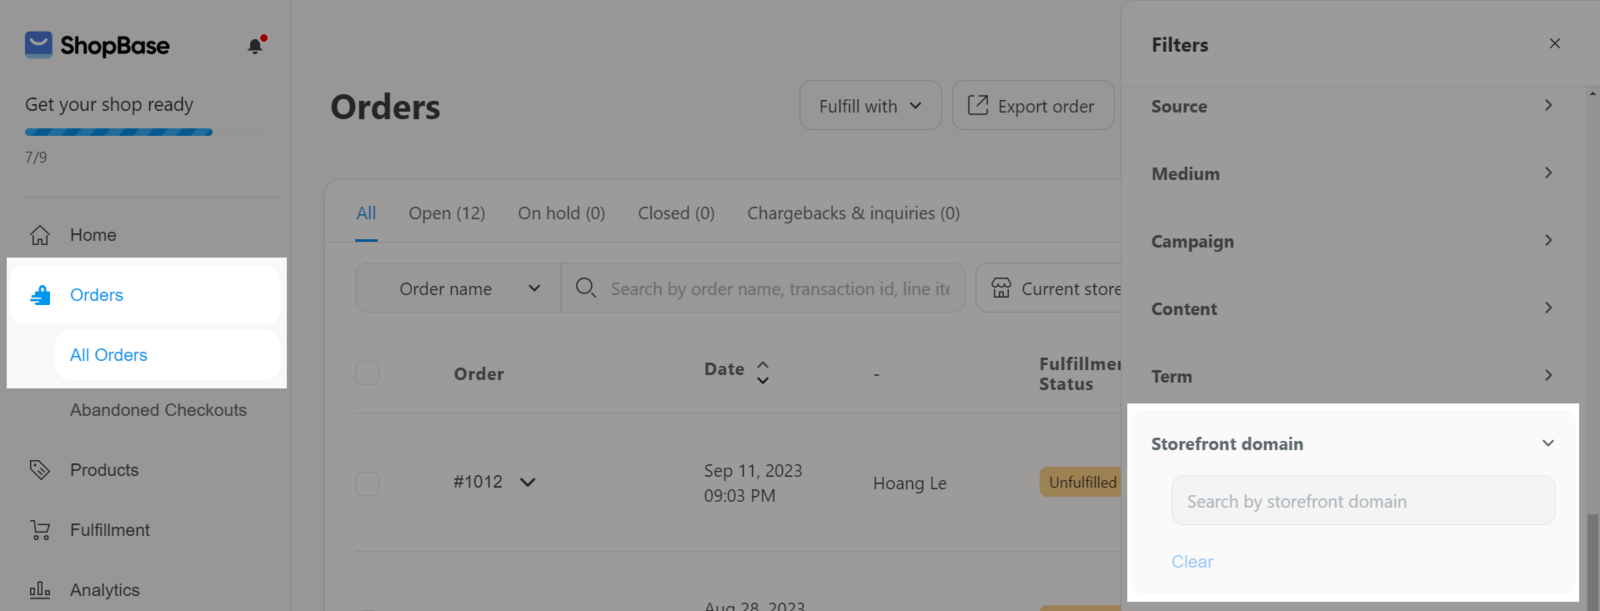Viewport: 1600px width, 611px height.
Task: Click the Export order icon
Action: click(978, 106)
